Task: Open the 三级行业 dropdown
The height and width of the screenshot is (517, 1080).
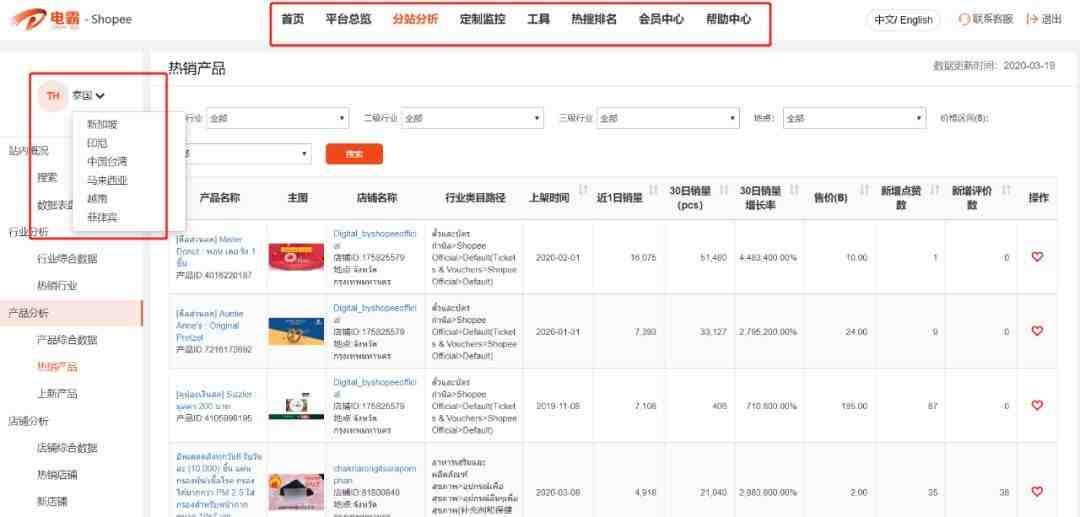Action: pos(667,119)
